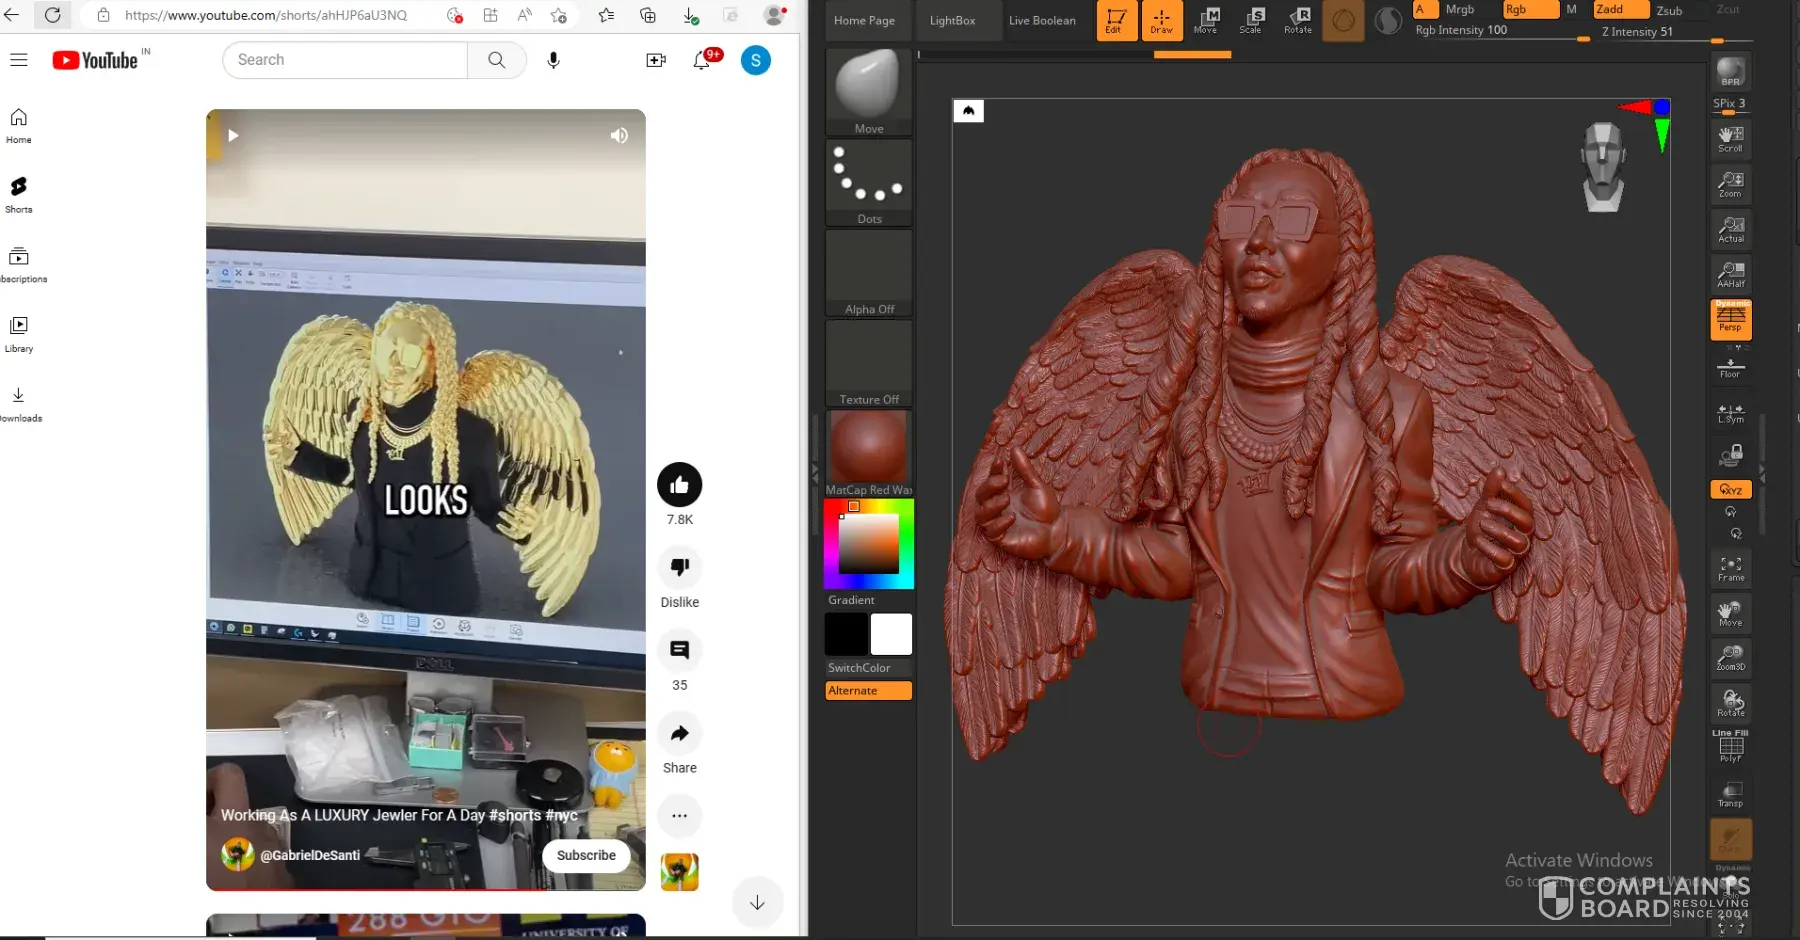
Task: Open YouTube notifications bell
Action: pyautogui.click(x=702, y=60)
